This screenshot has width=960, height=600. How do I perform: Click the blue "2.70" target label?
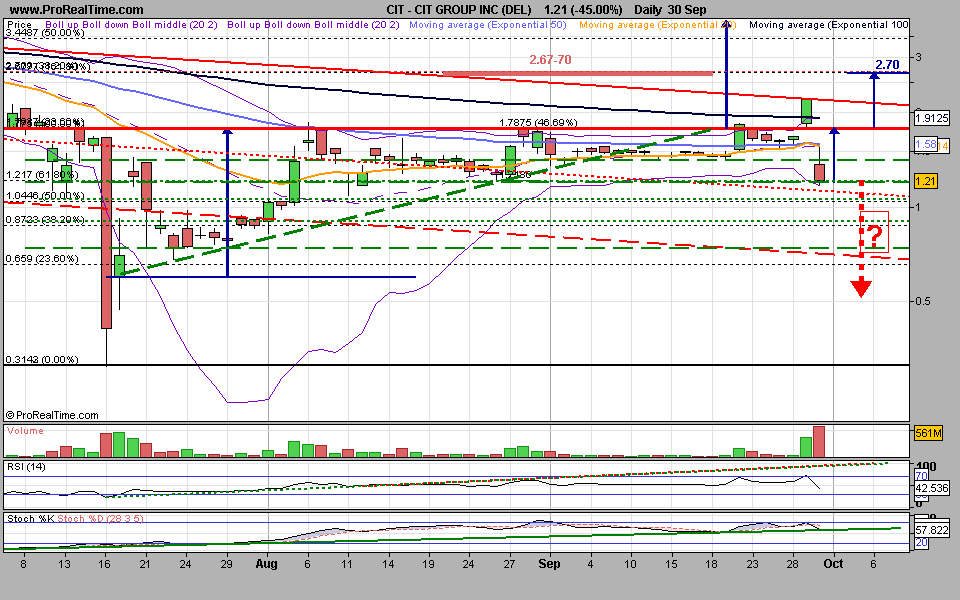[887, 64]
